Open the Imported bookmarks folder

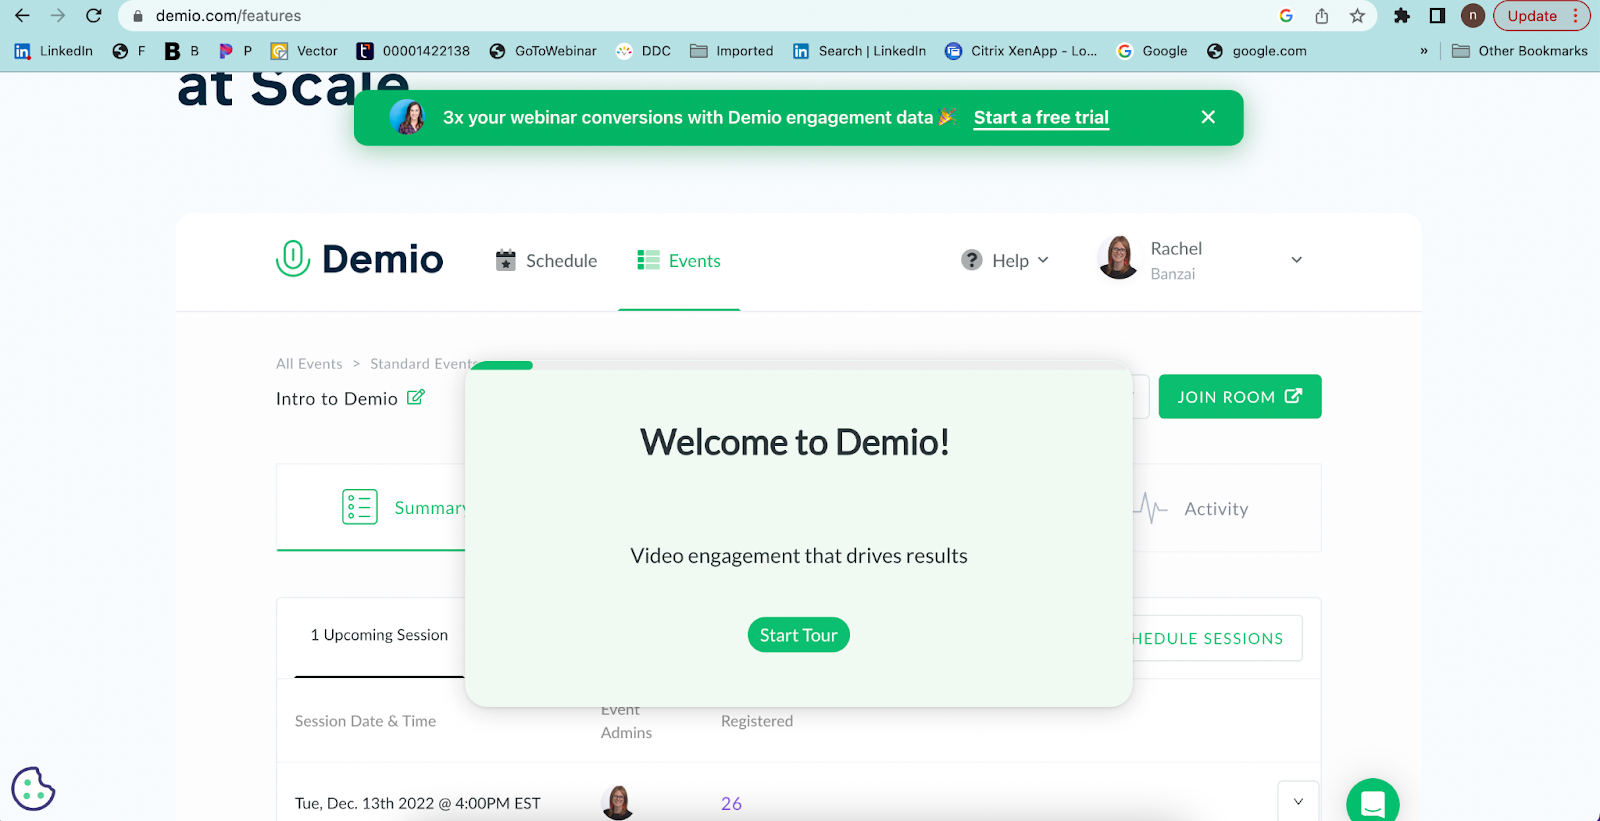click(x=732, y=51)
